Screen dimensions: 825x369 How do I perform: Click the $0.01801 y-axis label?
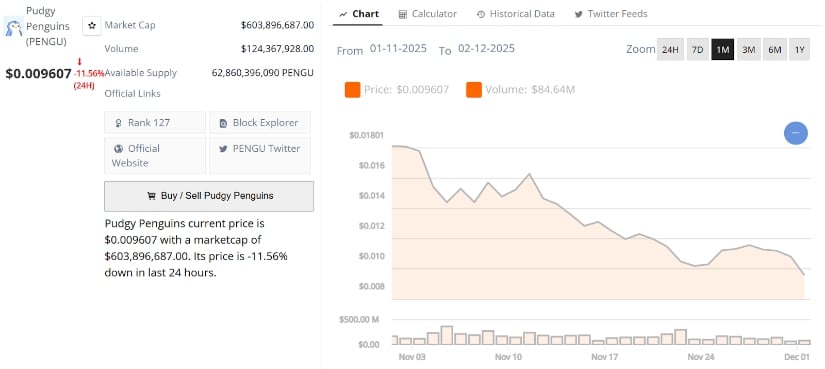pyautogui.click(x=366, y=135)
